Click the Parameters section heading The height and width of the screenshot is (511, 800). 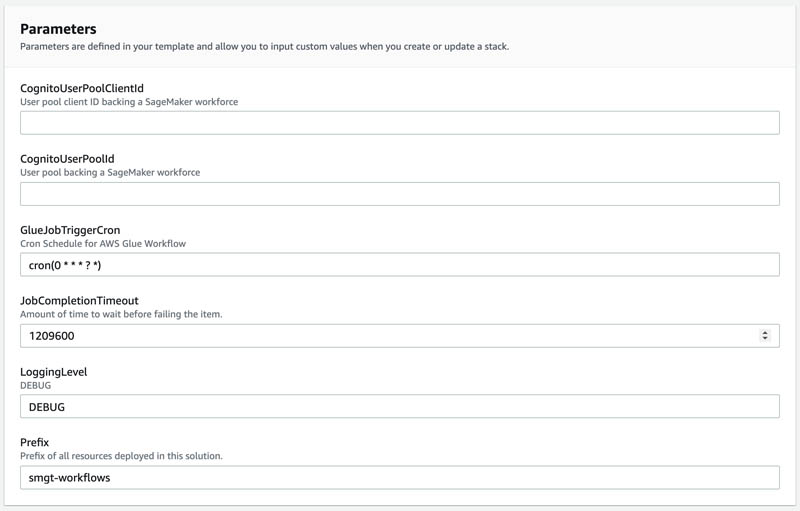coord(58,29)
